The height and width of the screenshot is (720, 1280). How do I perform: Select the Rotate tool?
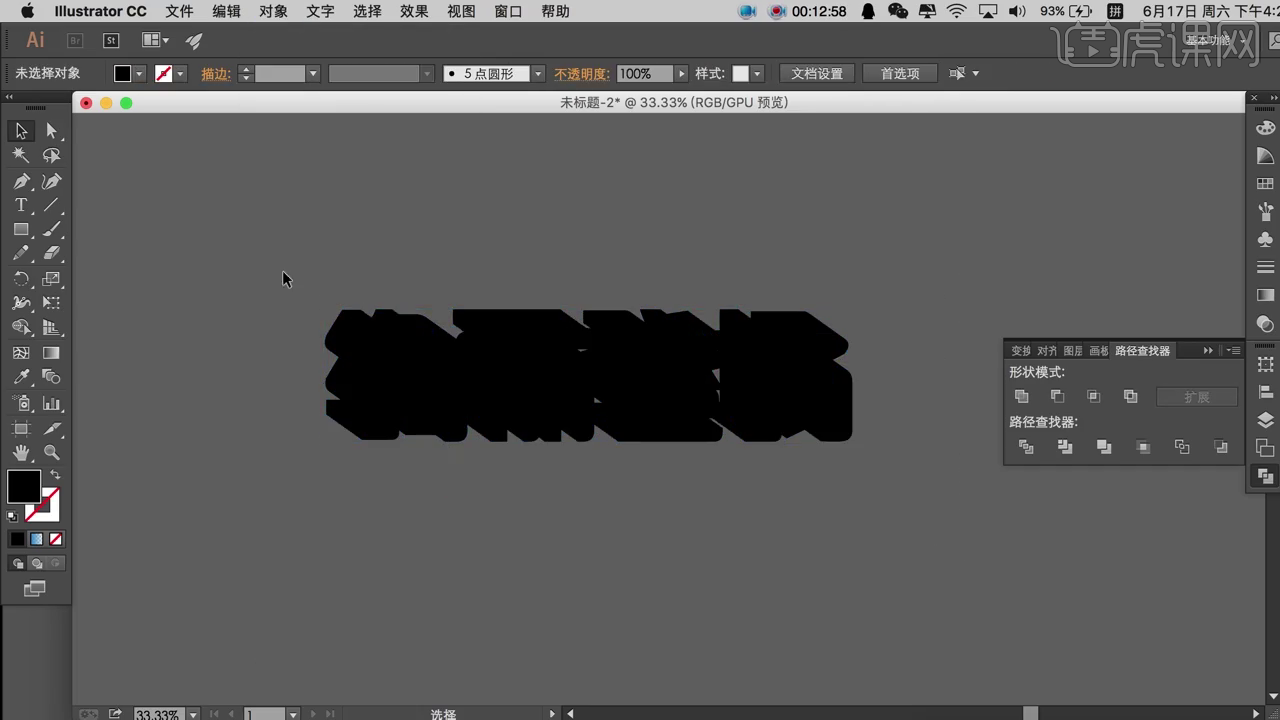tap(21, 279)
